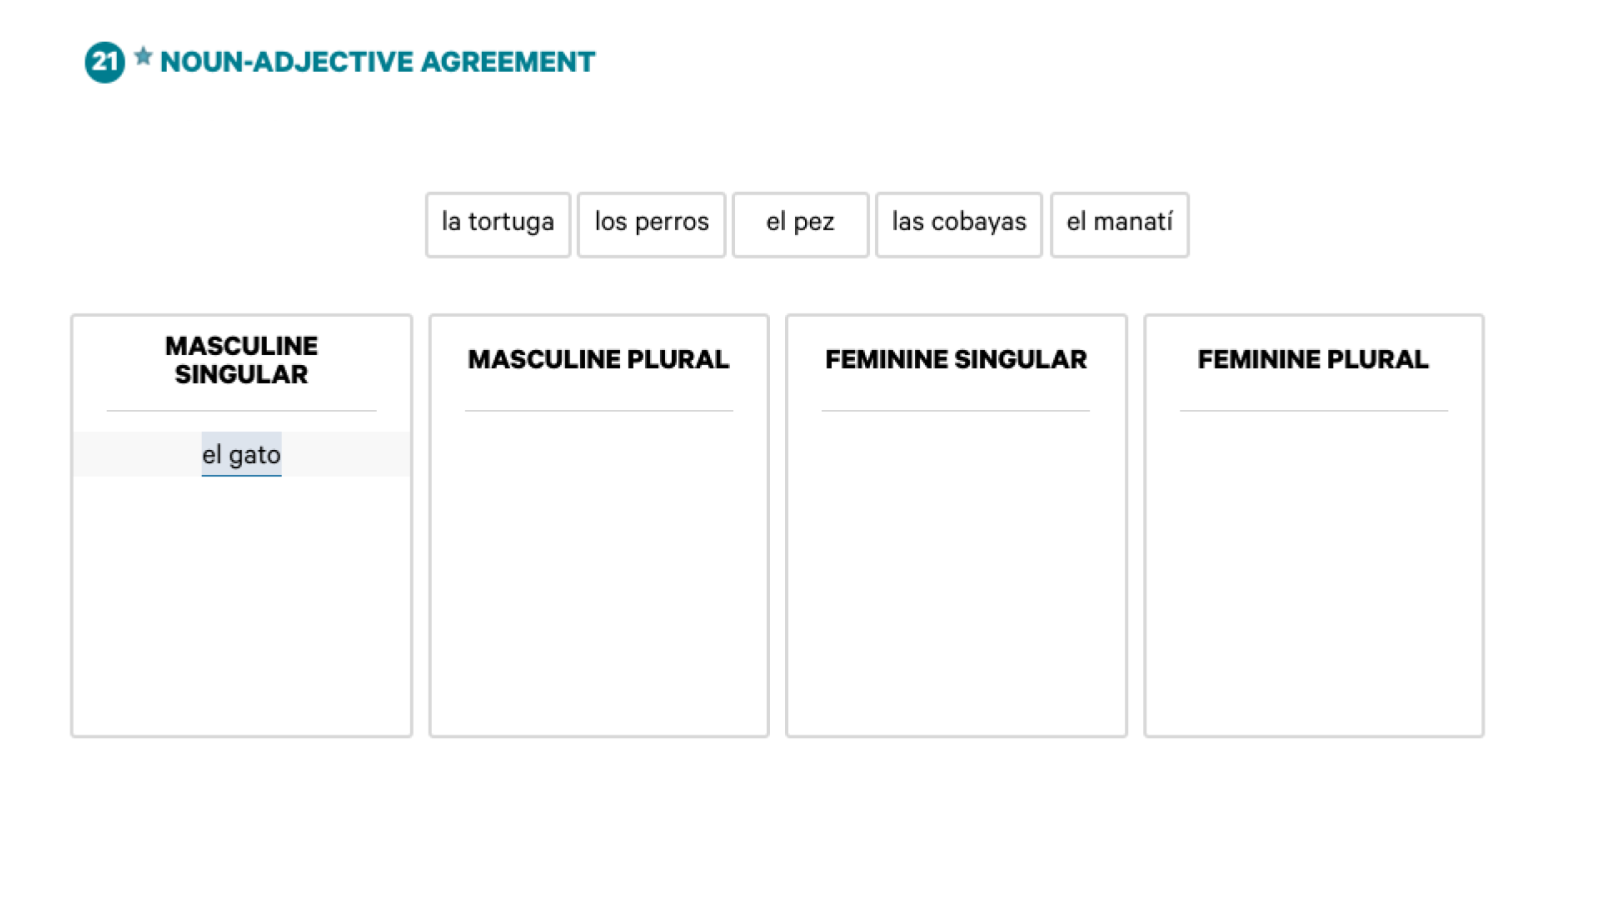Click the Feminine Singular column header

click(955, 360)
